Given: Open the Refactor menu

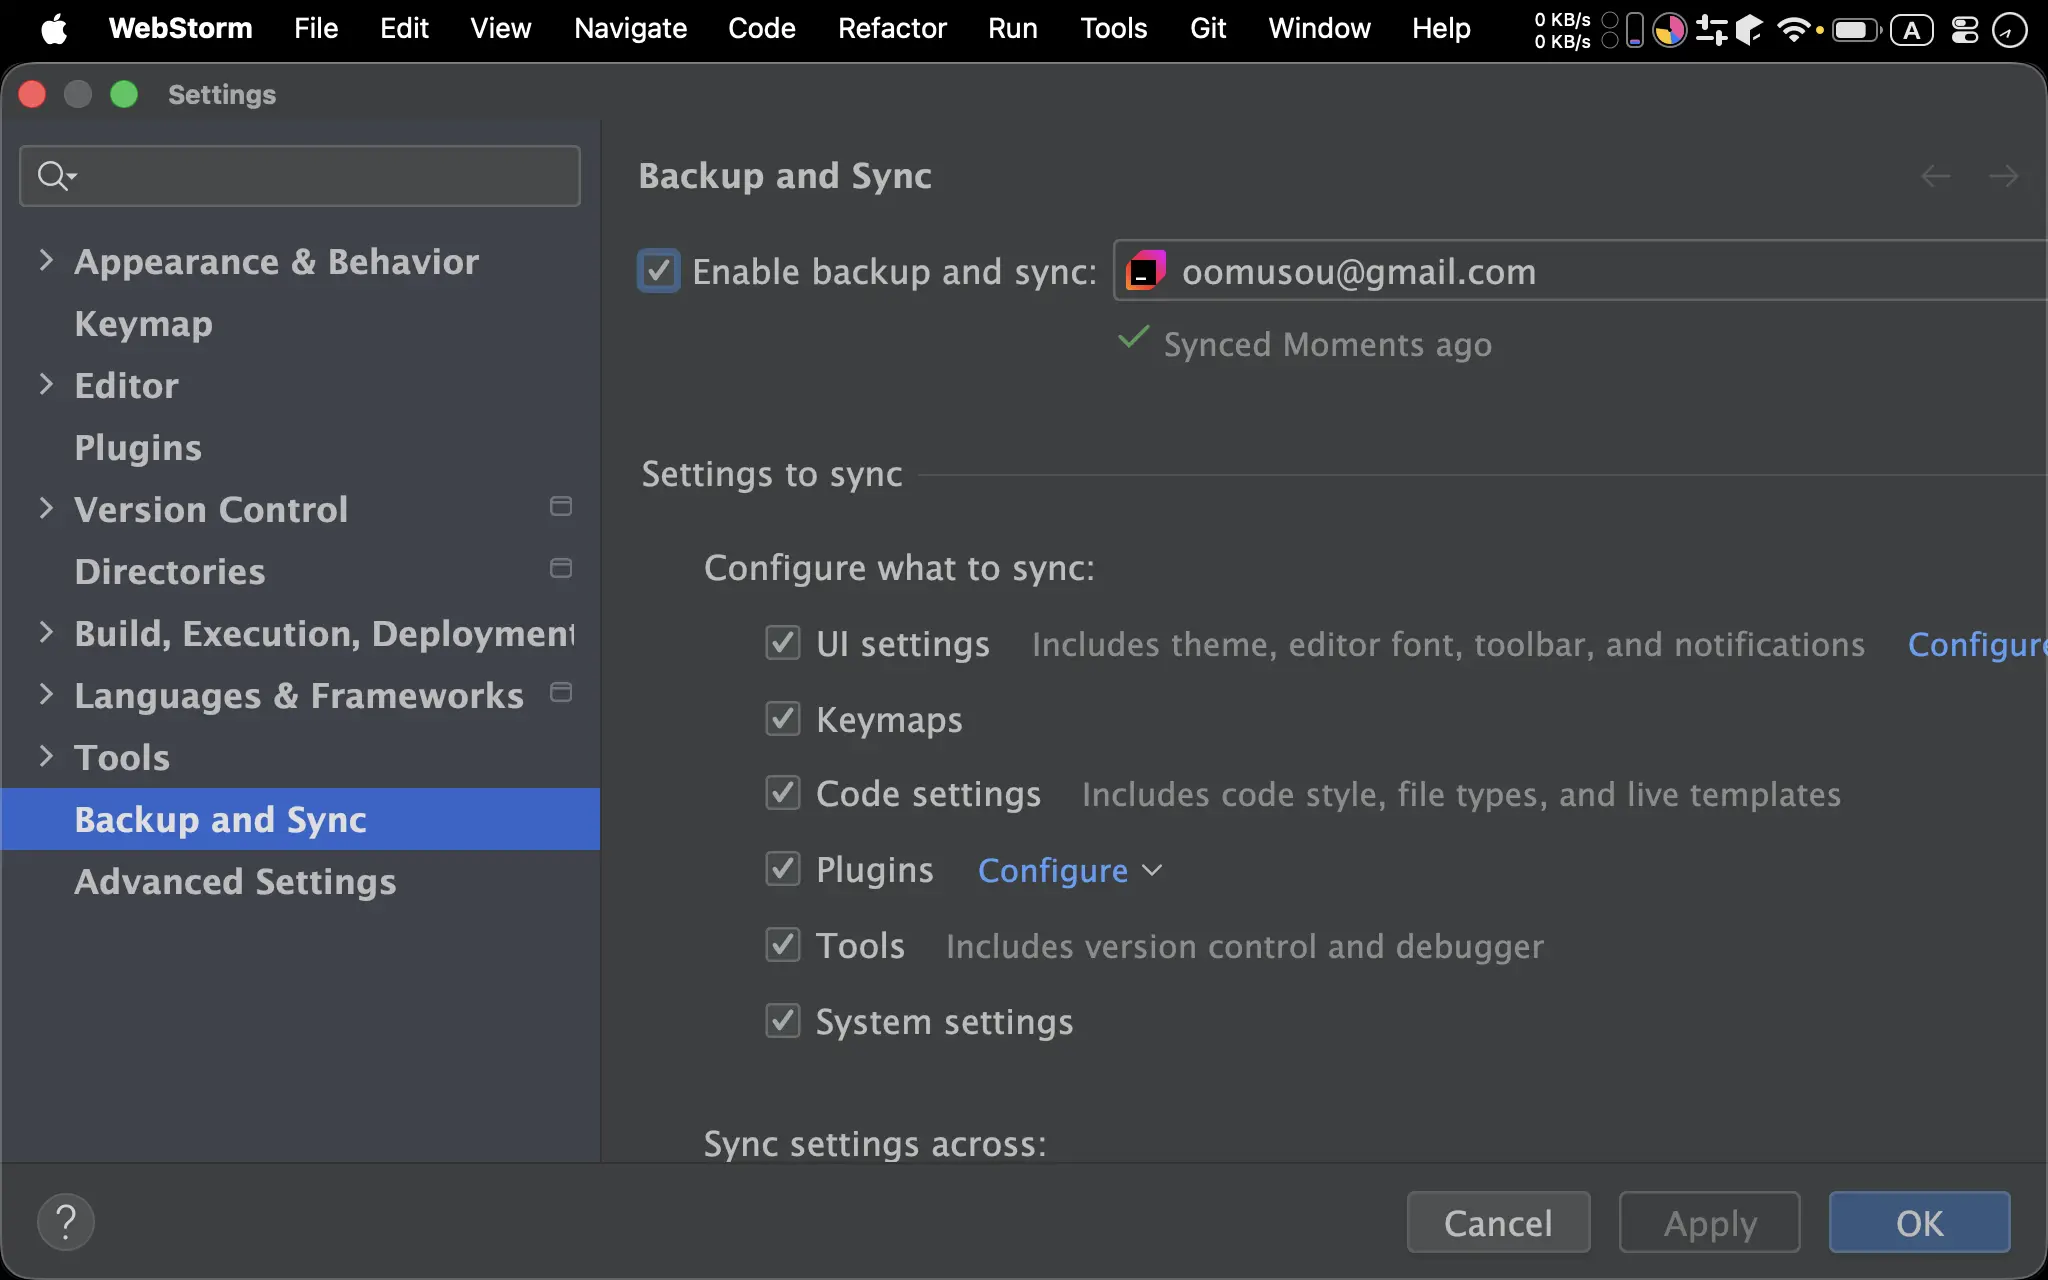Looking at the screenshot, I should pos(892,29).
